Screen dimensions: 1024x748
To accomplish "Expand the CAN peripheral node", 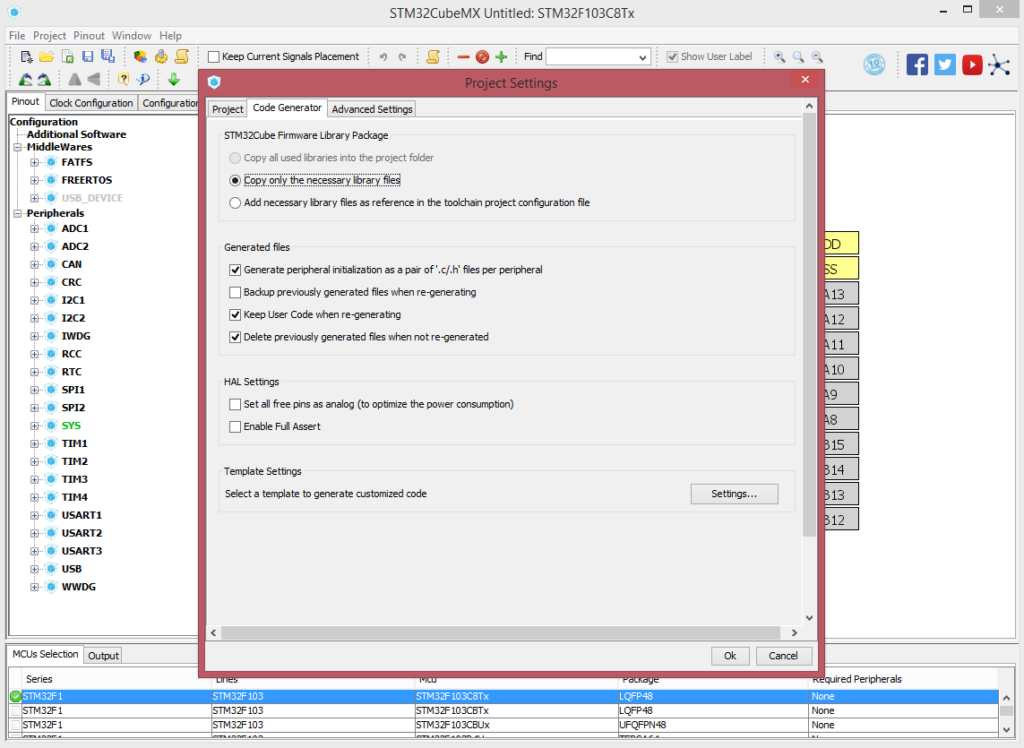I will pos(35,265).
